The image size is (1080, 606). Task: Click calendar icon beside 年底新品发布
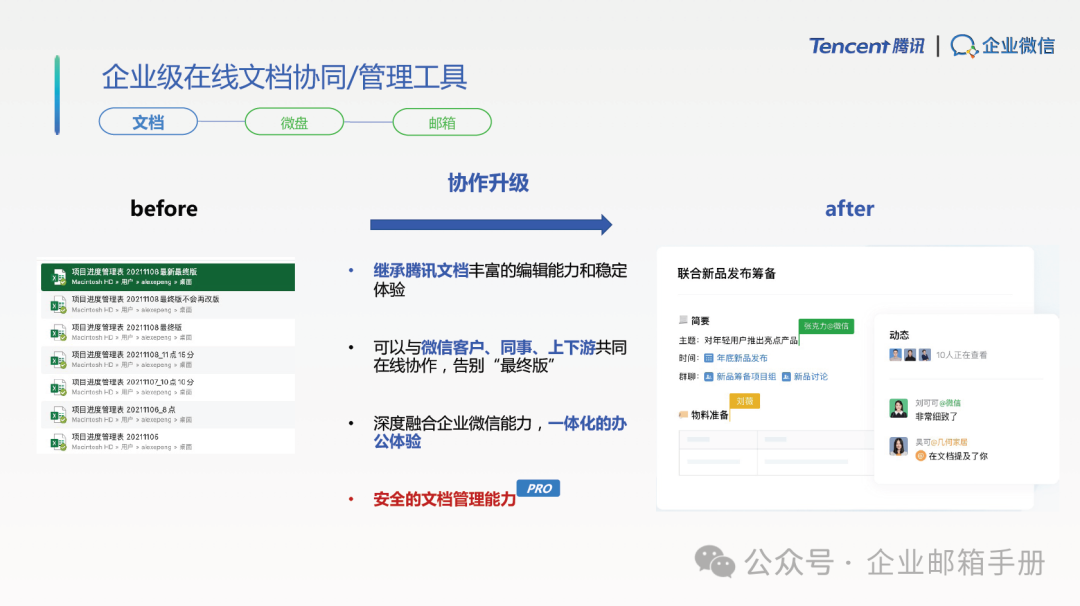point(708,358)
